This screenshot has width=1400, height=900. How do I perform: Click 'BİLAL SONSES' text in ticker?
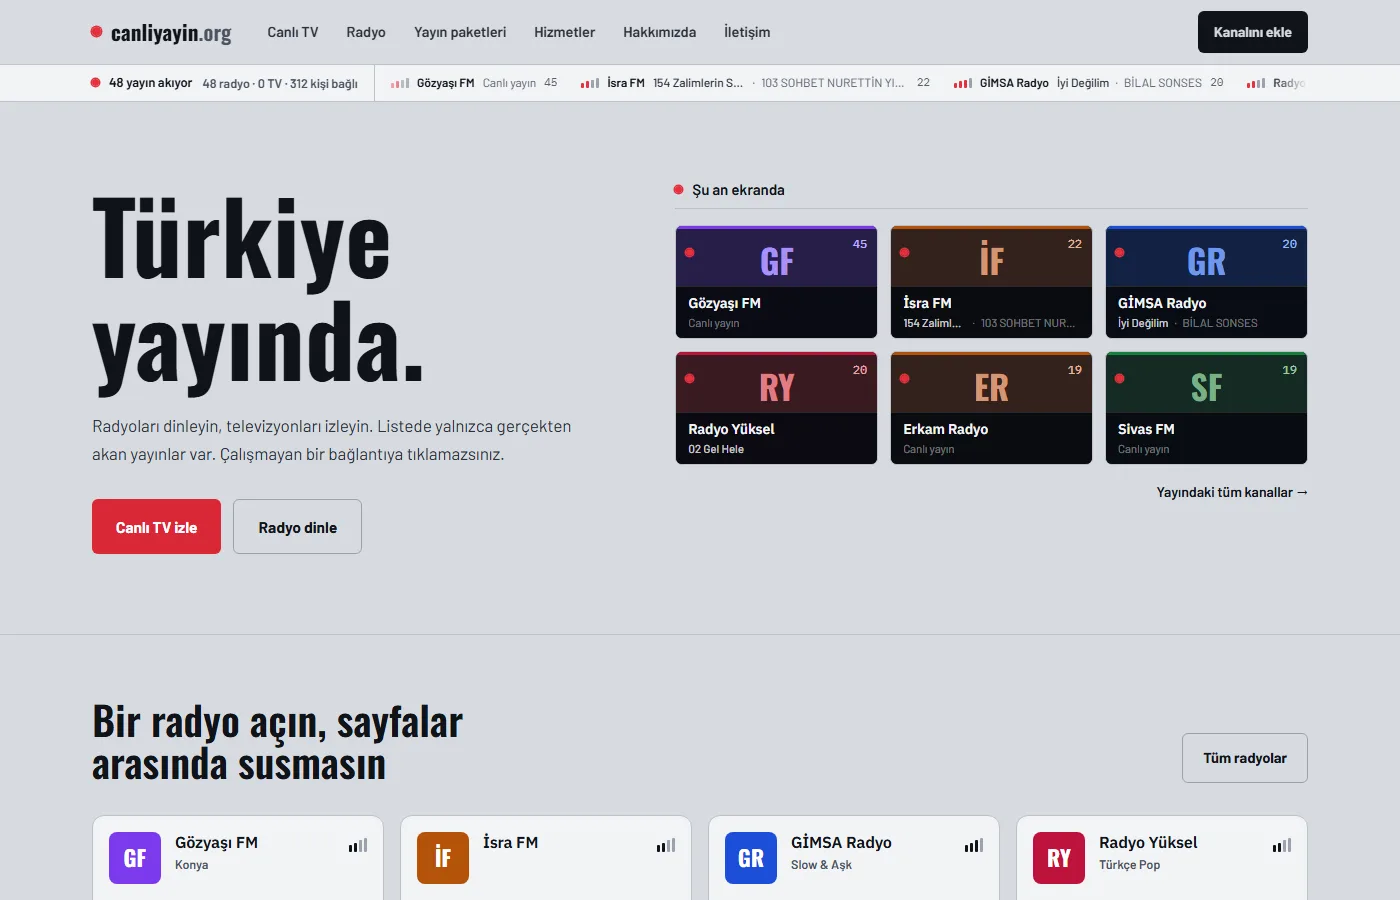[1163, 83]
